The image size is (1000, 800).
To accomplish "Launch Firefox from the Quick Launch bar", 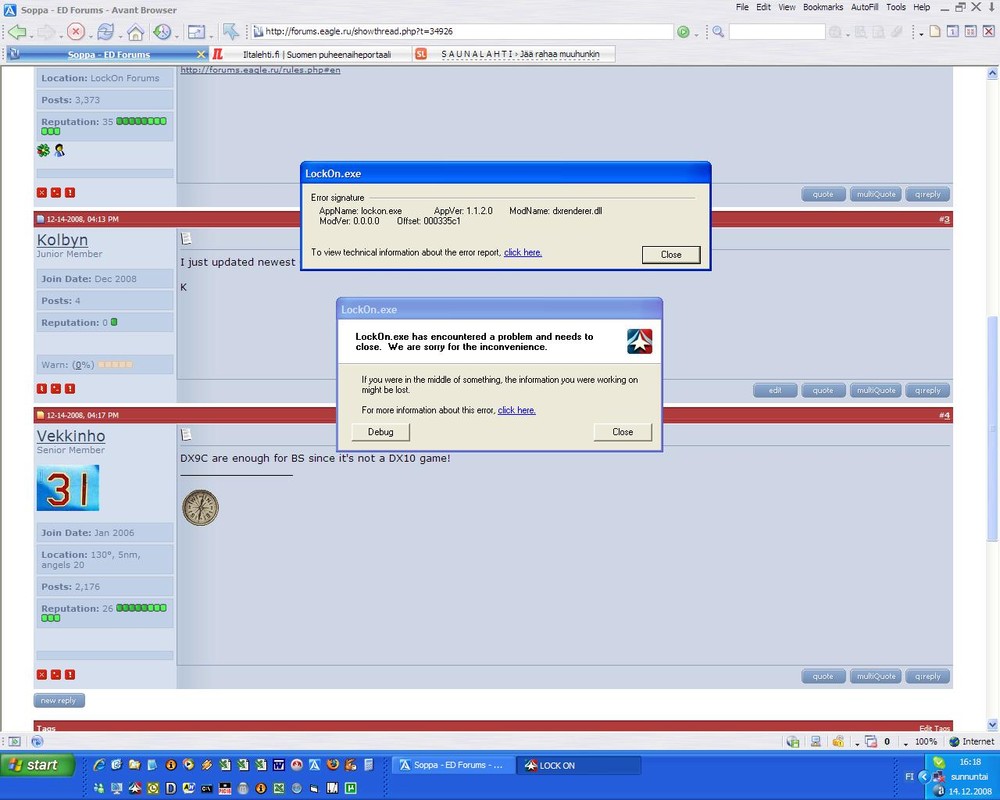I will click(x=332, y=764).
